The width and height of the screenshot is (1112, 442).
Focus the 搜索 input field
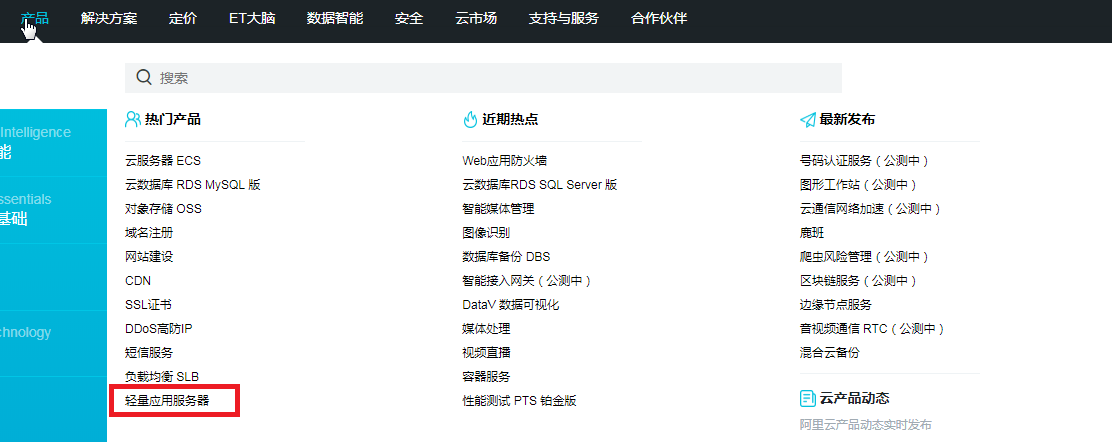coord(483,78)
